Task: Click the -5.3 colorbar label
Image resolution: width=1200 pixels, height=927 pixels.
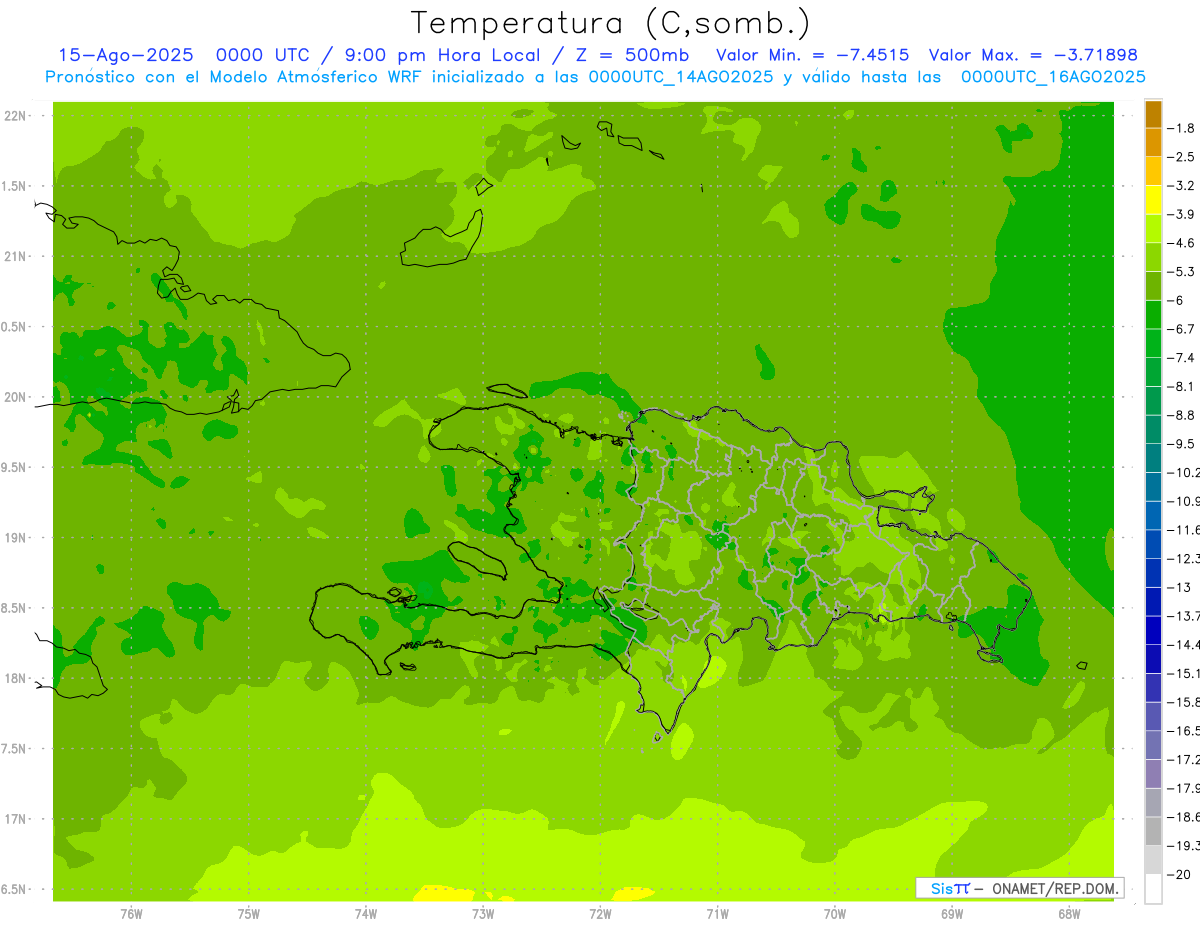Action: 1180,272
